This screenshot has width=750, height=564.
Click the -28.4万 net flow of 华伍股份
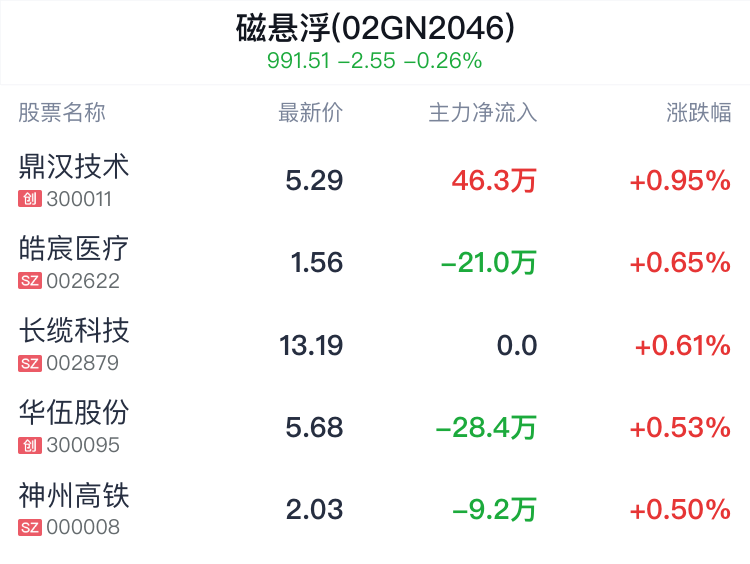[486, 428]
